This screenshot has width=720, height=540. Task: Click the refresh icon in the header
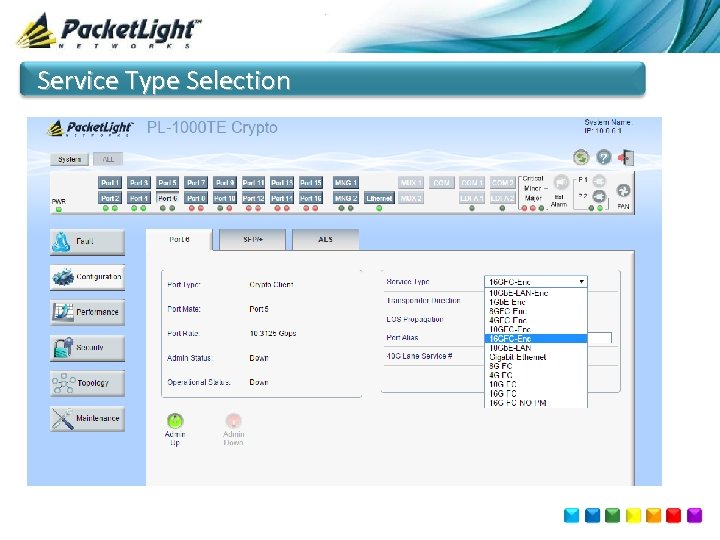coord(581,158)
